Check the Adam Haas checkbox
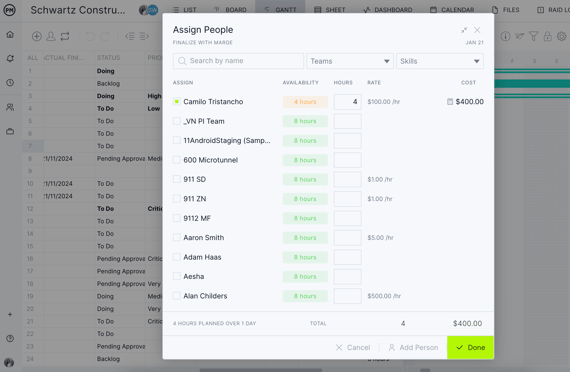Viewport: 570px width, 372px height. click(x=177, y=257)
